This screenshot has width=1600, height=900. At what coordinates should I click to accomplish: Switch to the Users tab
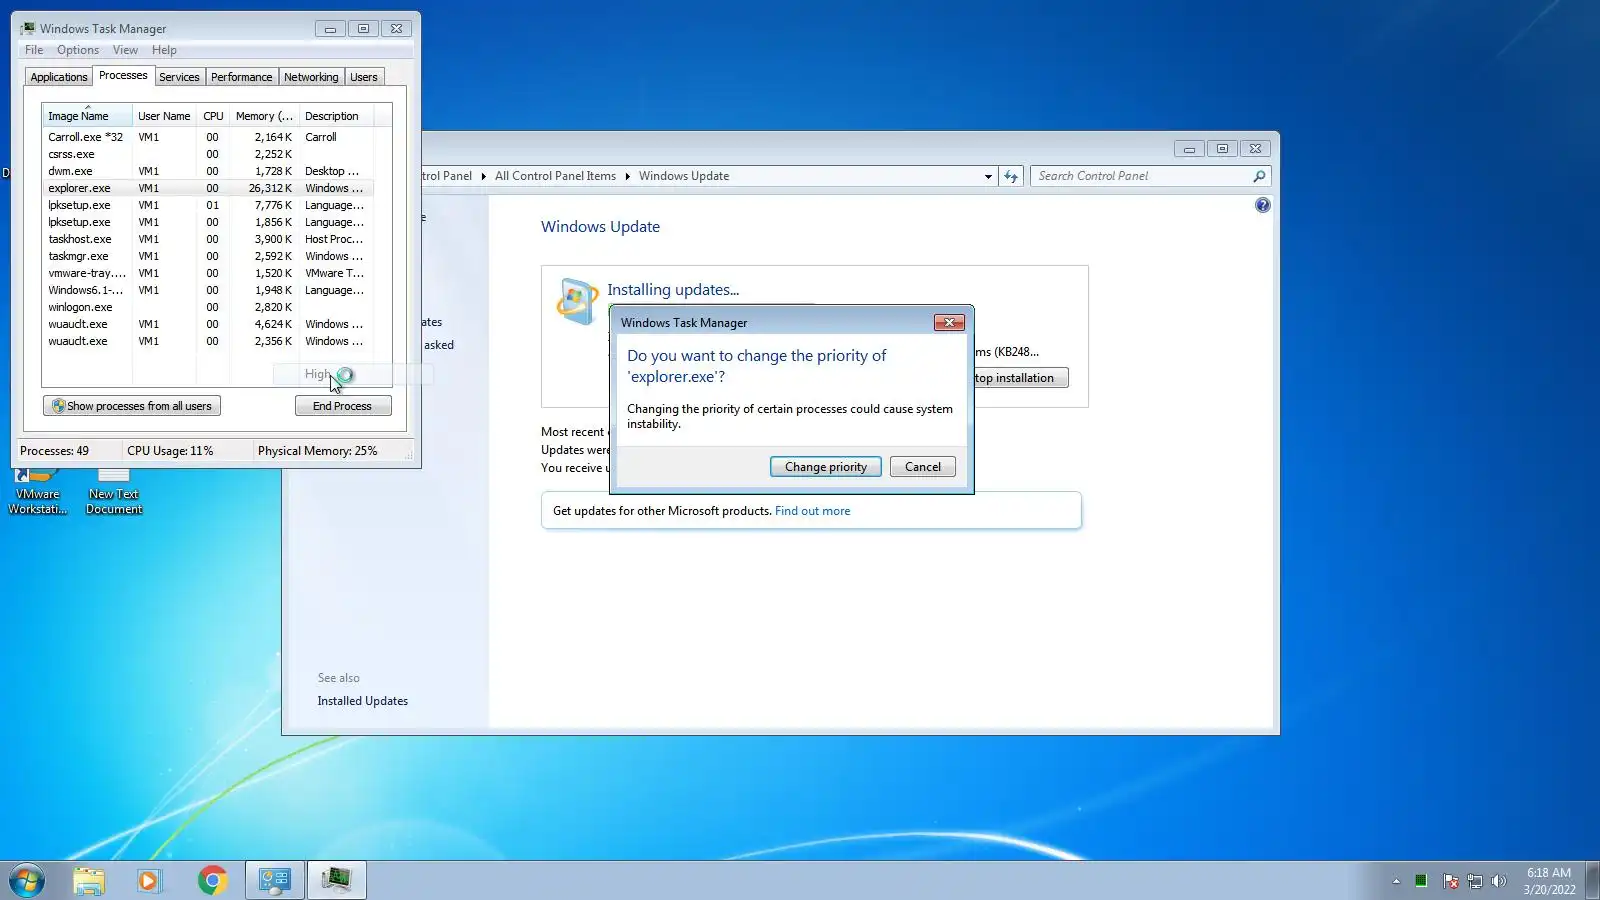(x=364, y=77)
